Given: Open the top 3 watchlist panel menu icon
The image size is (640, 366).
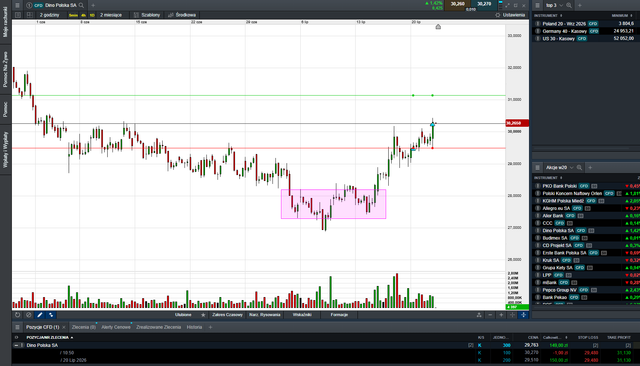Looking at the screenshot, I should tap(538, 5).
